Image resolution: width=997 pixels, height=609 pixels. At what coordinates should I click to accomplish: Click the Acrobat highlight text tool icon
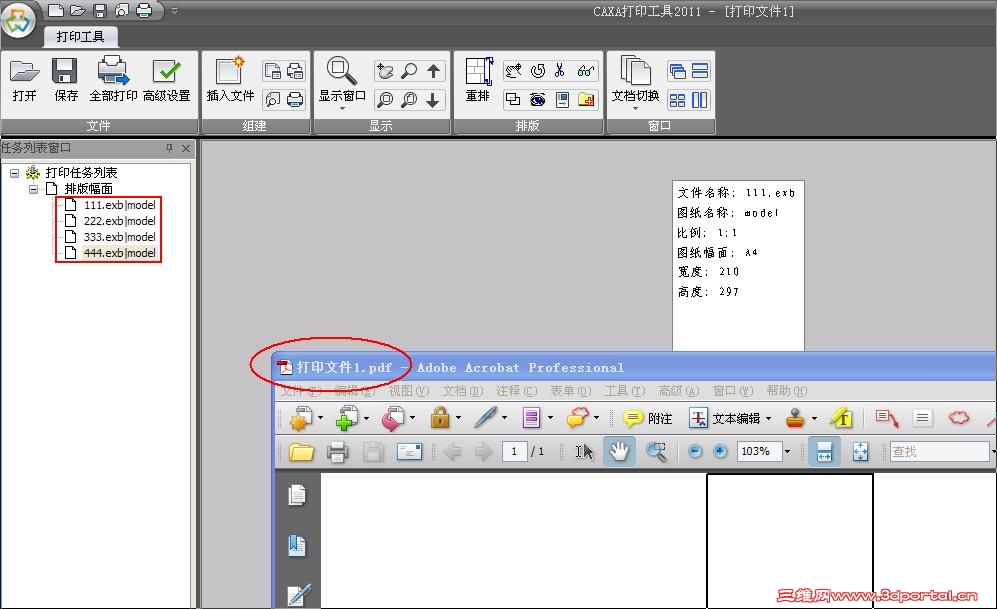[841, 418]
